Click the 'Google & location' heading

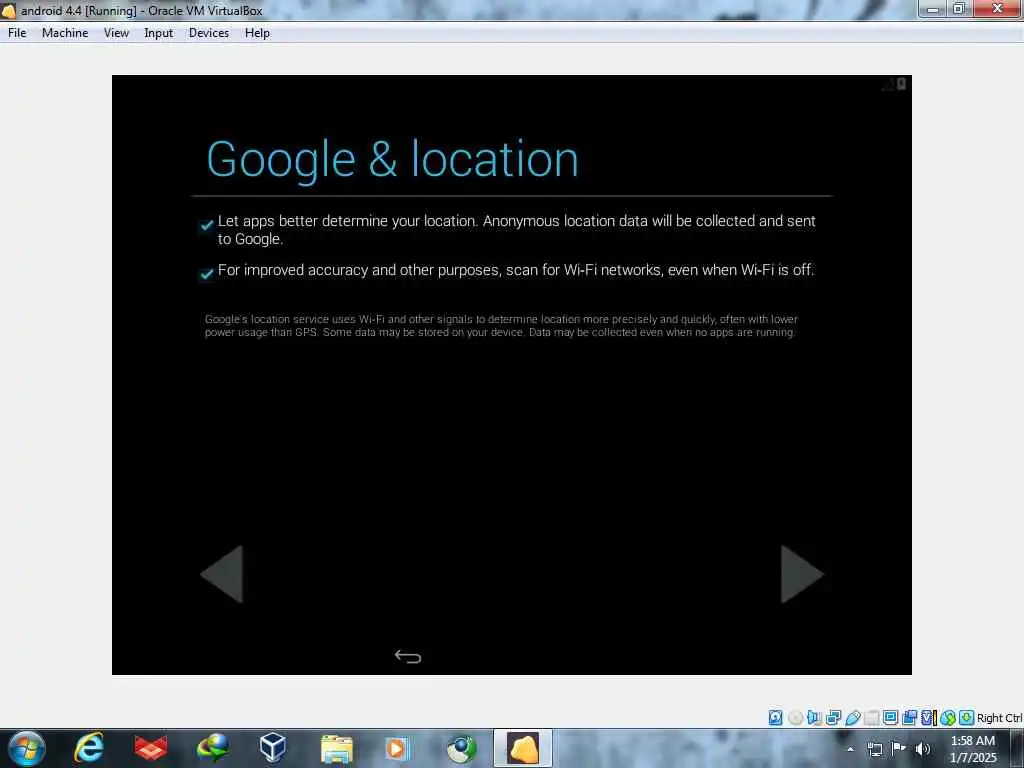pos(392,159)
